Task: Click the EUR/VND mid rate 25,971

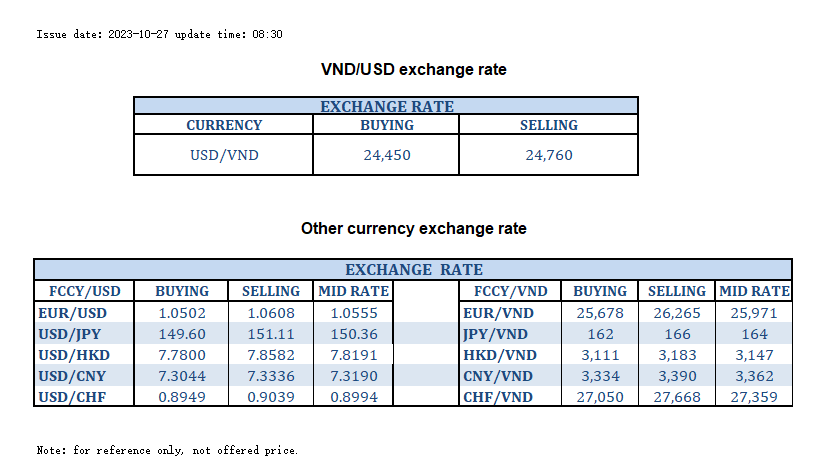Action: pos(755,313)
